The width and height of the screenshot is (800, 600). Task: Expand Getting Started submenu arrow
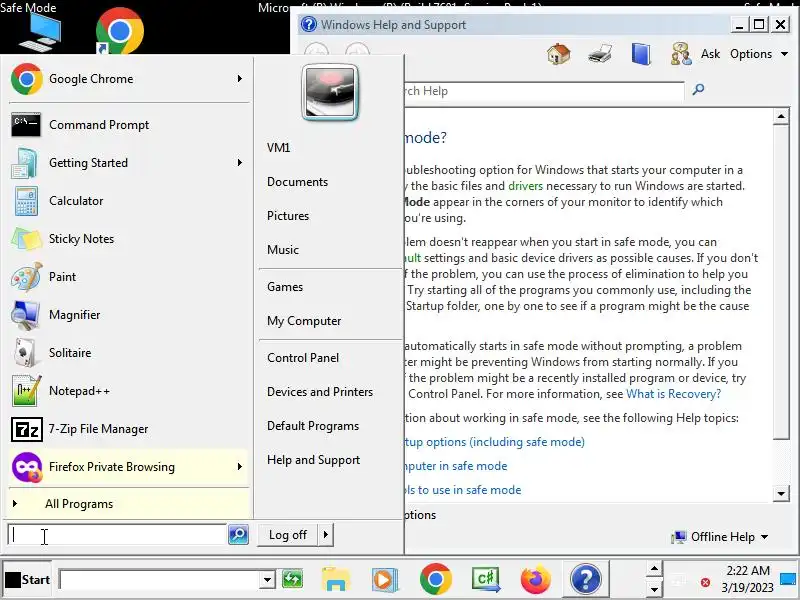[x=240, y=163]
